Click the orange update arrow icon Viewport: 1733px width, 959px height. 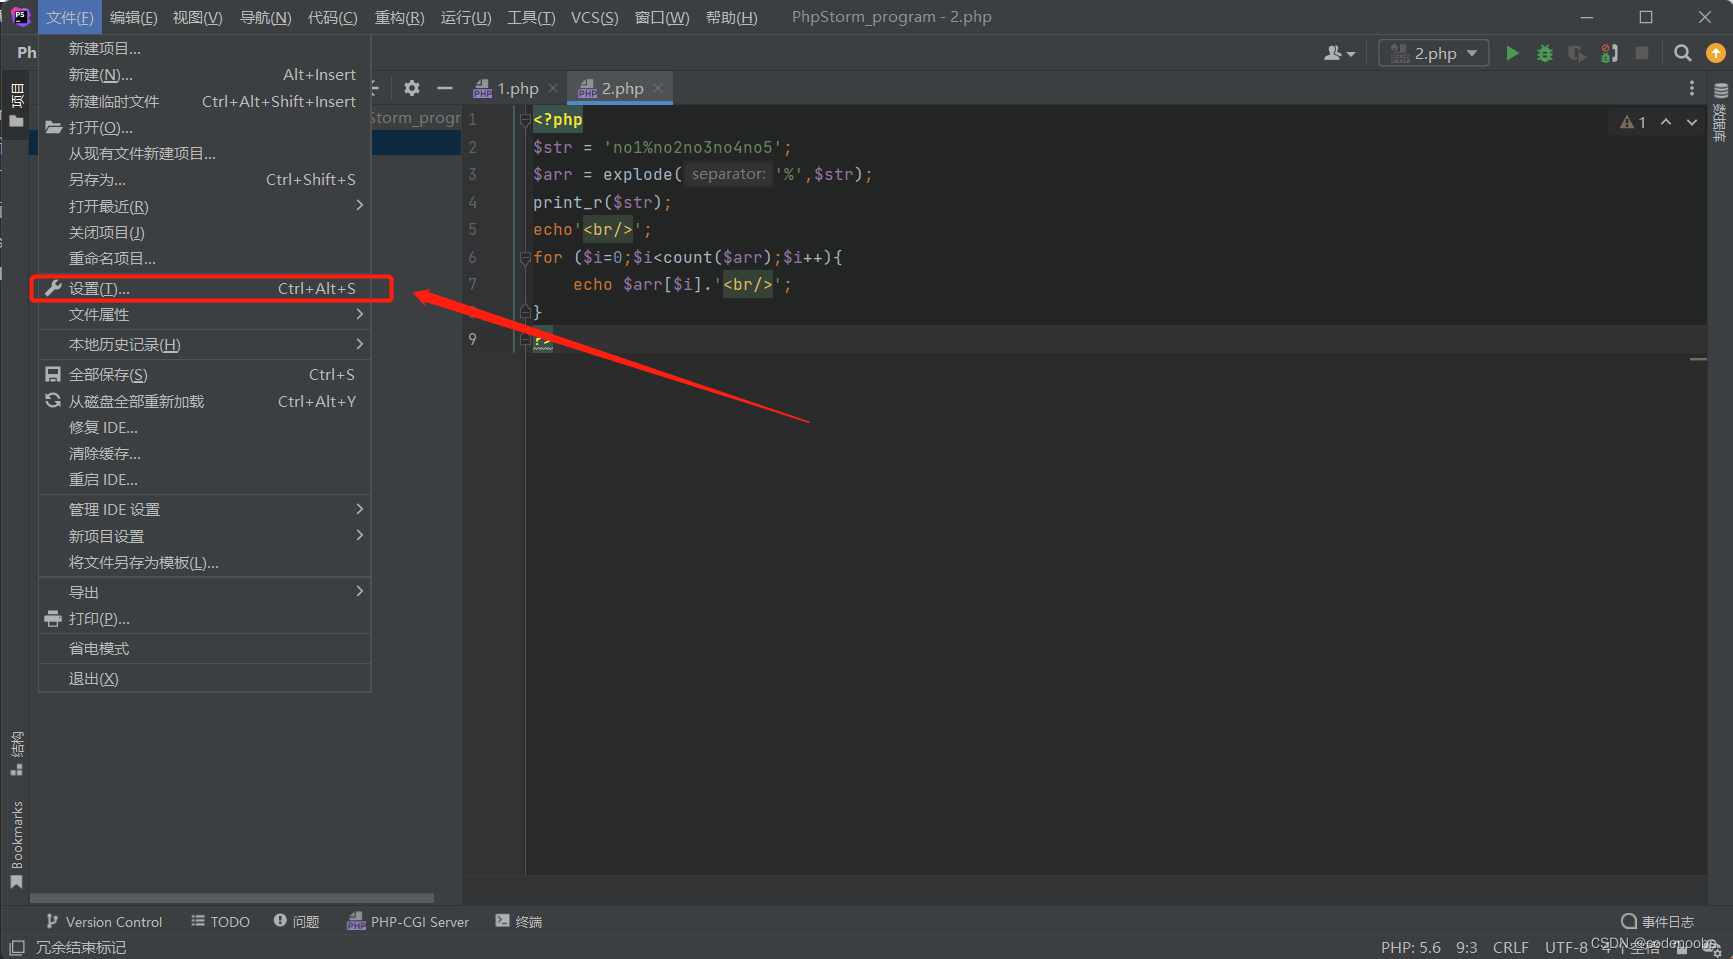click(1716, 53)
